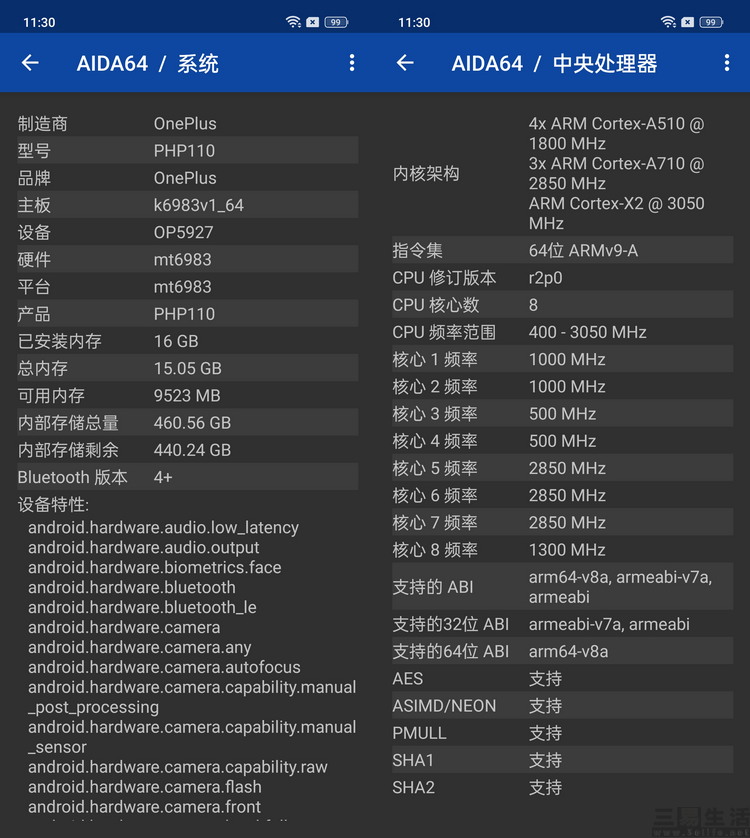
Task: Tap android.hardware.camera.front entry
Action: coord(144,807)
